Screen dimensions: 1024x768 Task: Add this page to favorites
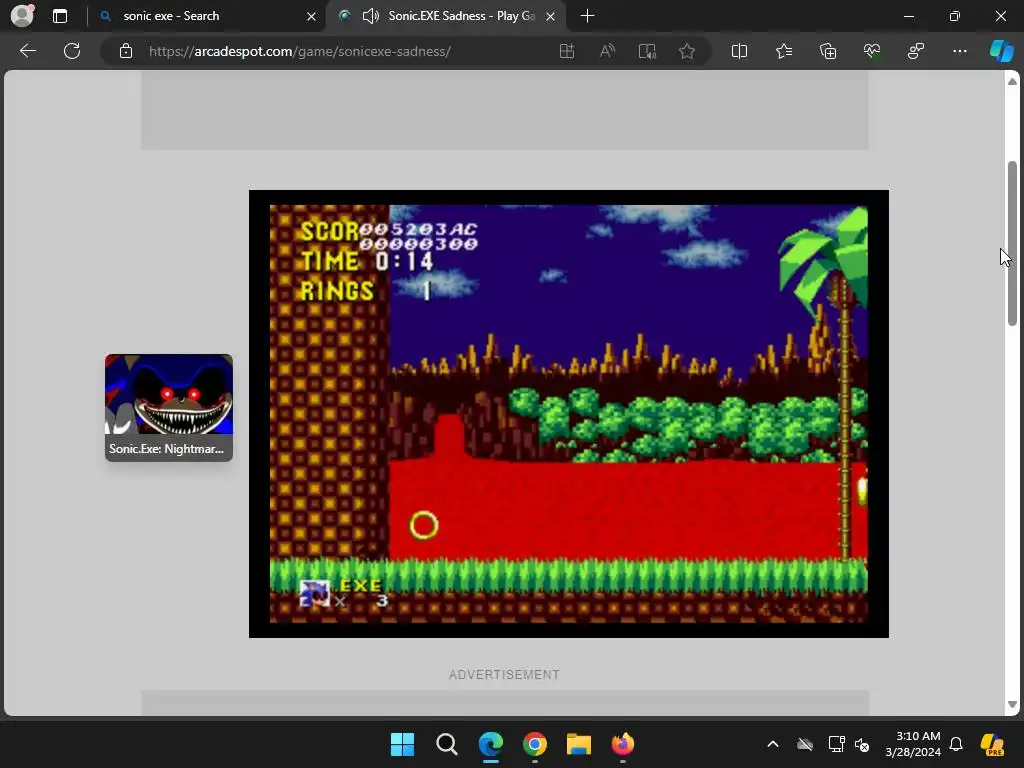click(x=686, y=51)
